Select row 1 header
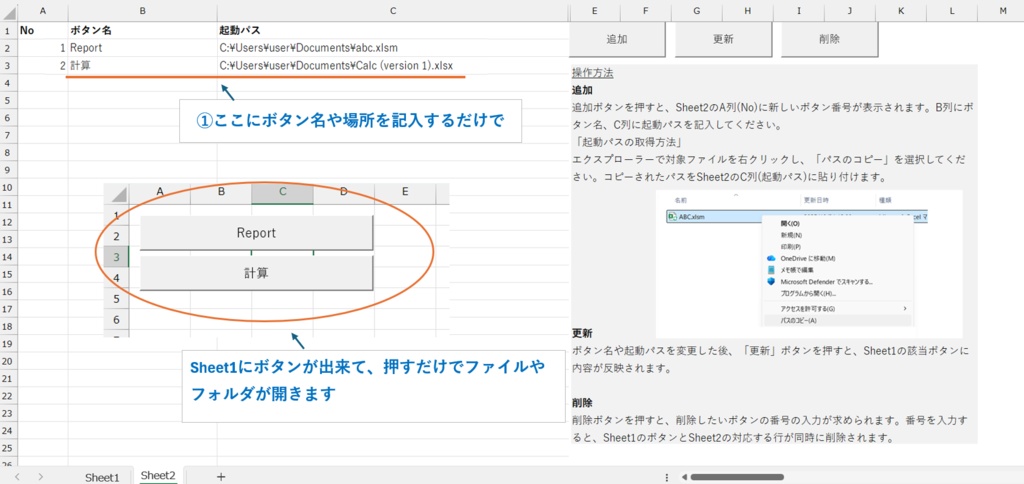 [8, 30]
